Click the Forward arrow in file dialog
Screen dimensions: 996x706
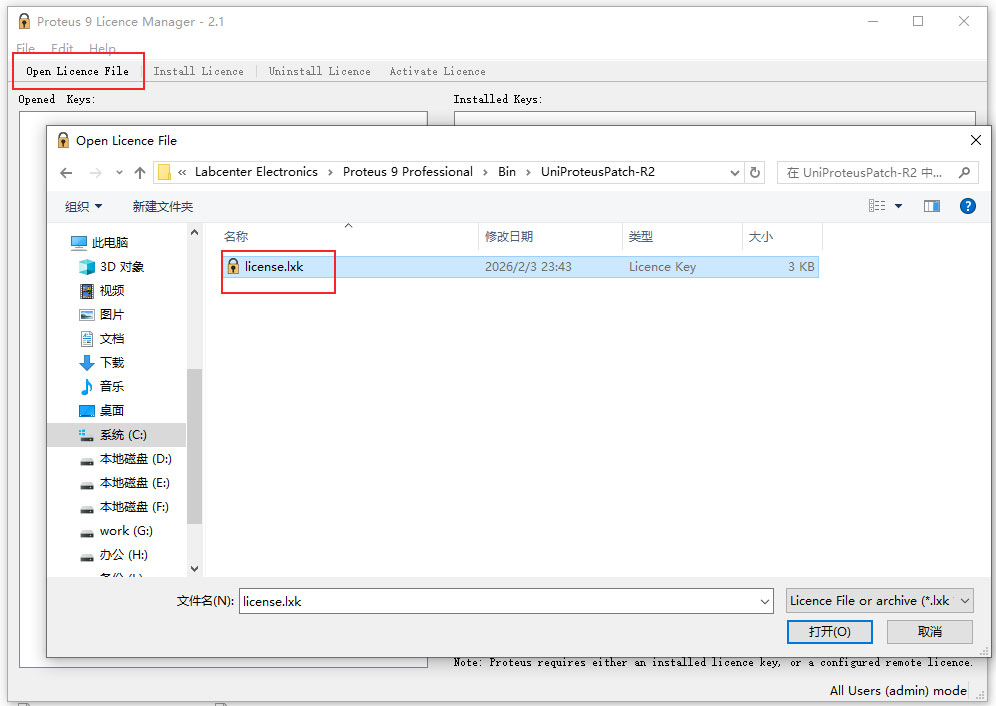(x=95, y=173)
